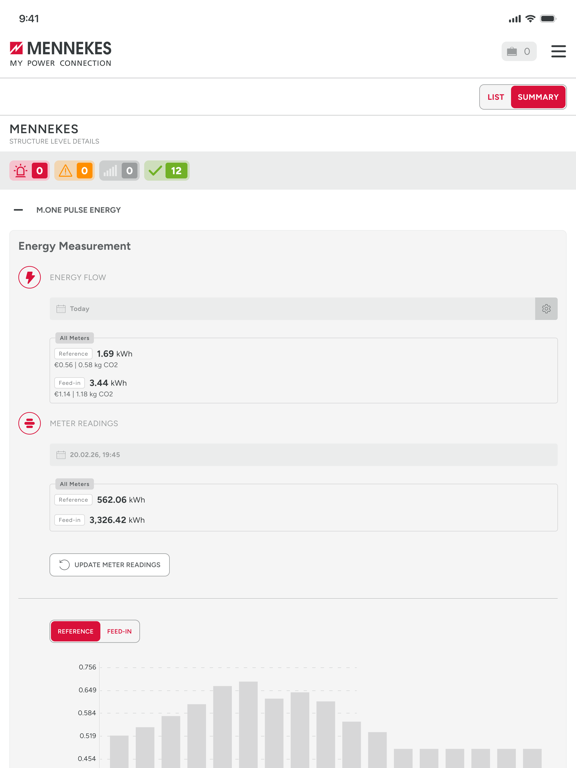The height and width of the screenshot is (768, 576).
Task: Open the hamburger menu
Action: click(558, 51)
